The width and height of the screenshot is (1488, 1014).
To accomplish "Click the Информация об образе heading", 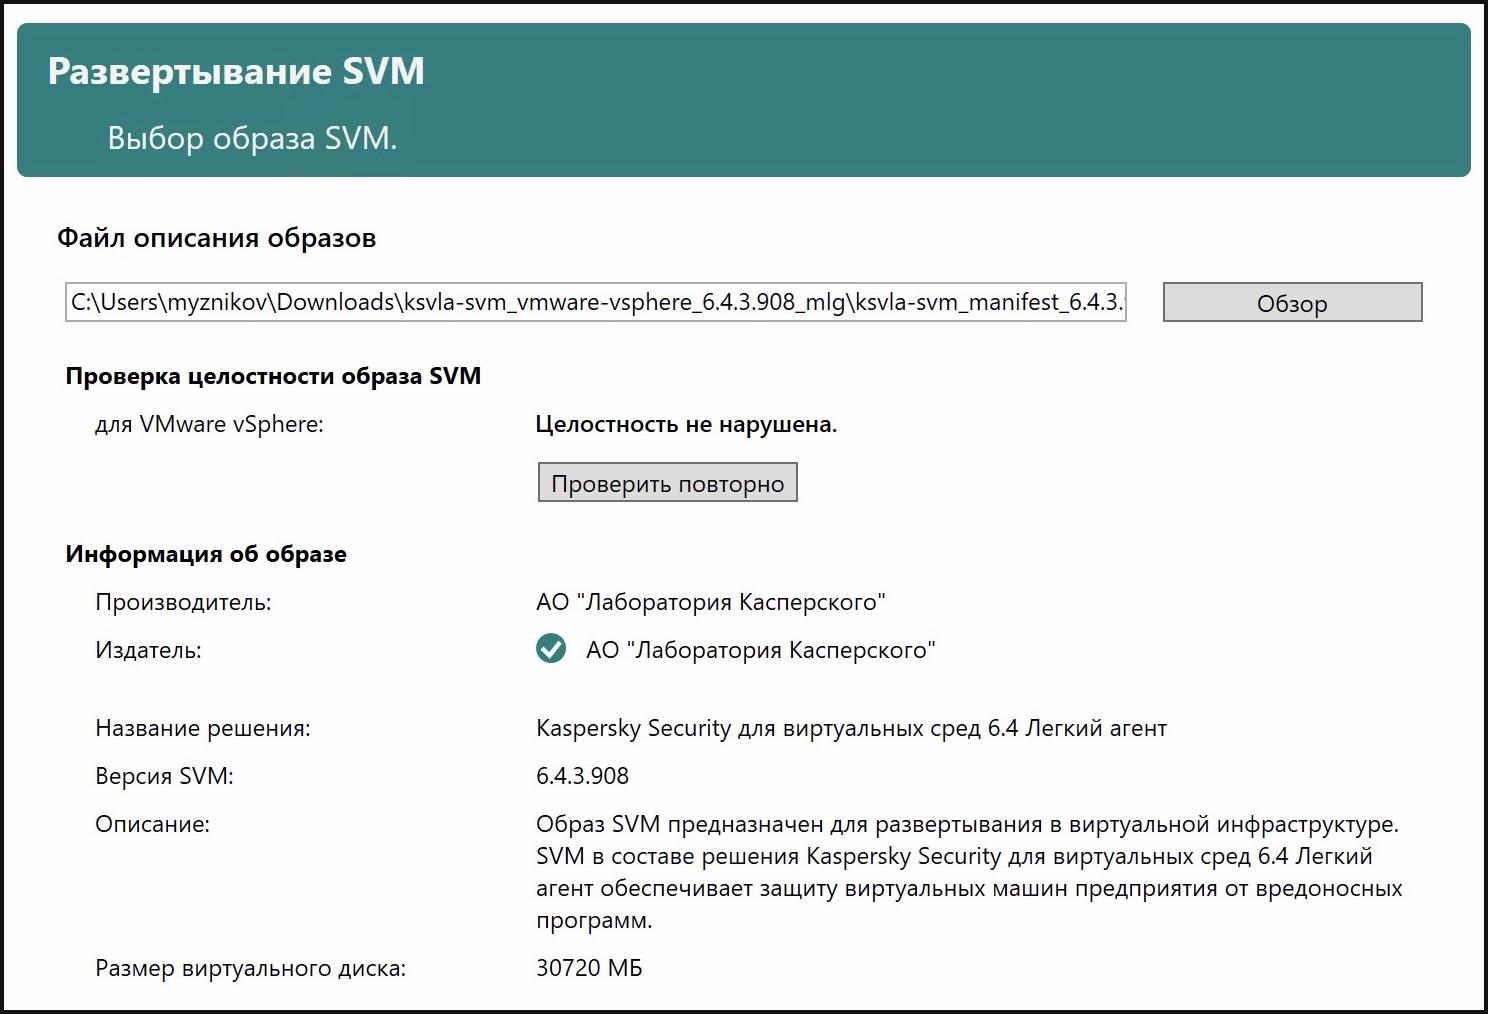I will coord(206,554).
